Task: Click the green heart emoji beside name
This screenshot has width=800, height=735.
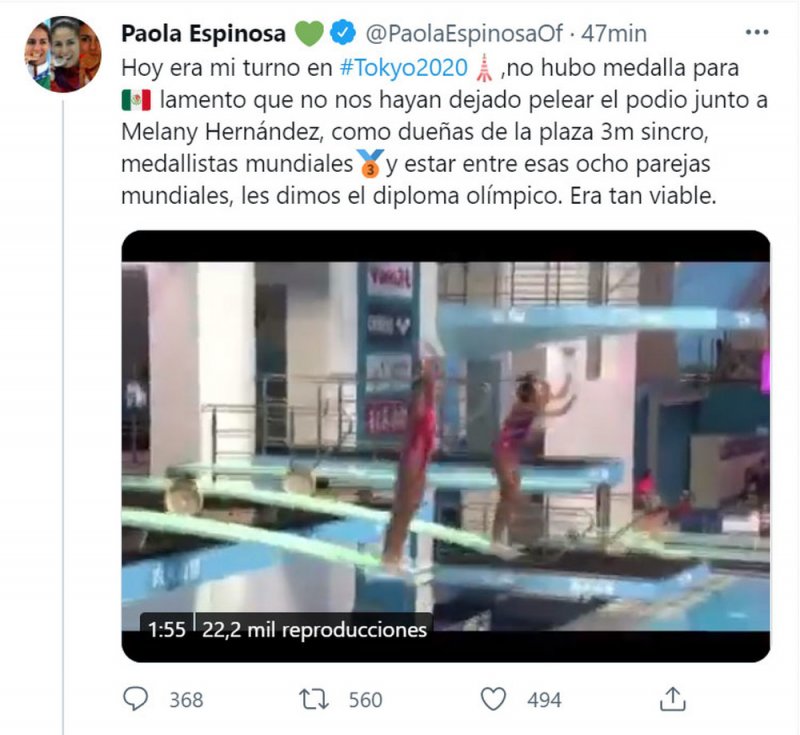Action: pos(310,34)
